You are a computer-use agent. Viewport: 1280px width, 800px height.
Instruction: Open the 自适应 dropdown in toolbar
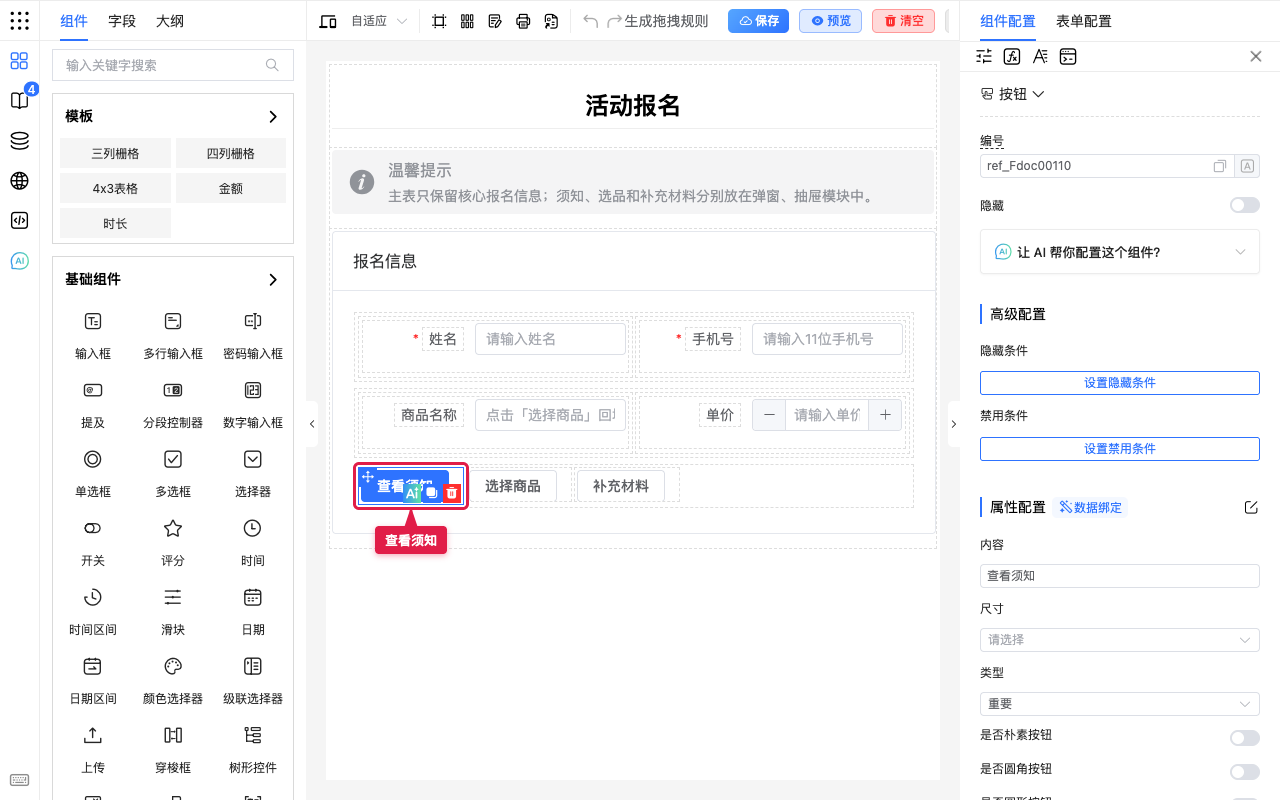click(x=379, y=21)
